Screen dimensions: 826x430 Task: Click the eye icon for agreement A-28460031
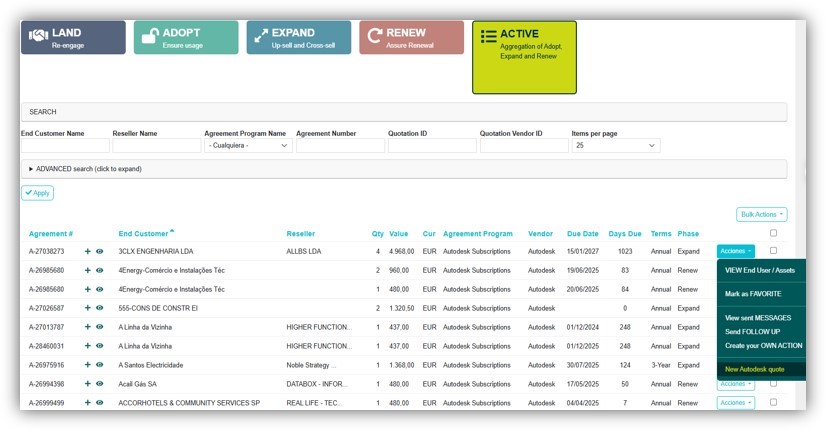[100, 346]
